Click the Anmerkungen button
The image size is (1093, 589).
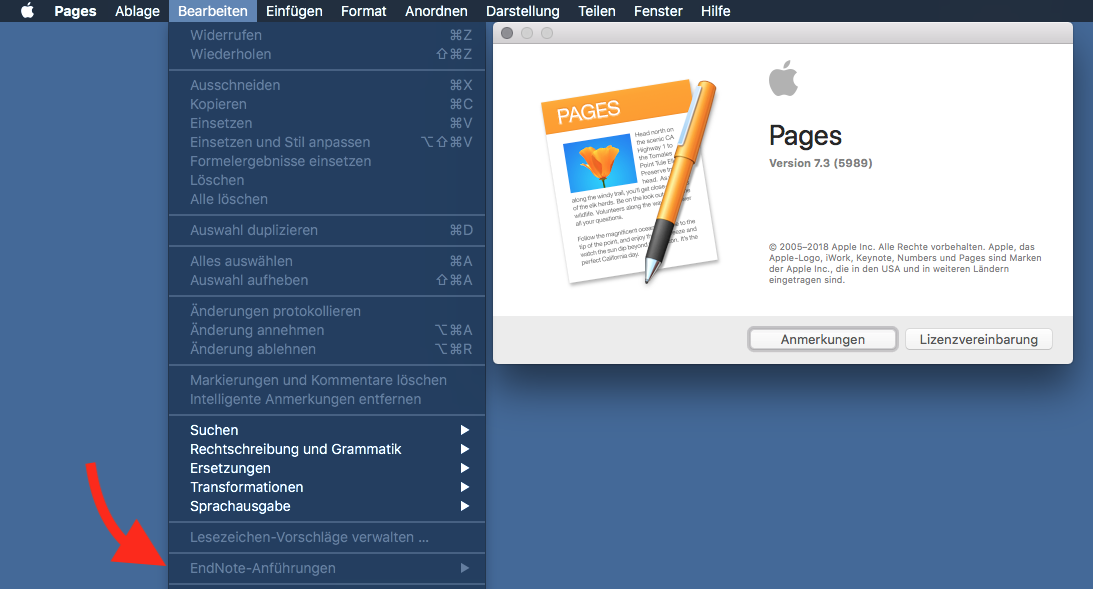coord(823,339)
